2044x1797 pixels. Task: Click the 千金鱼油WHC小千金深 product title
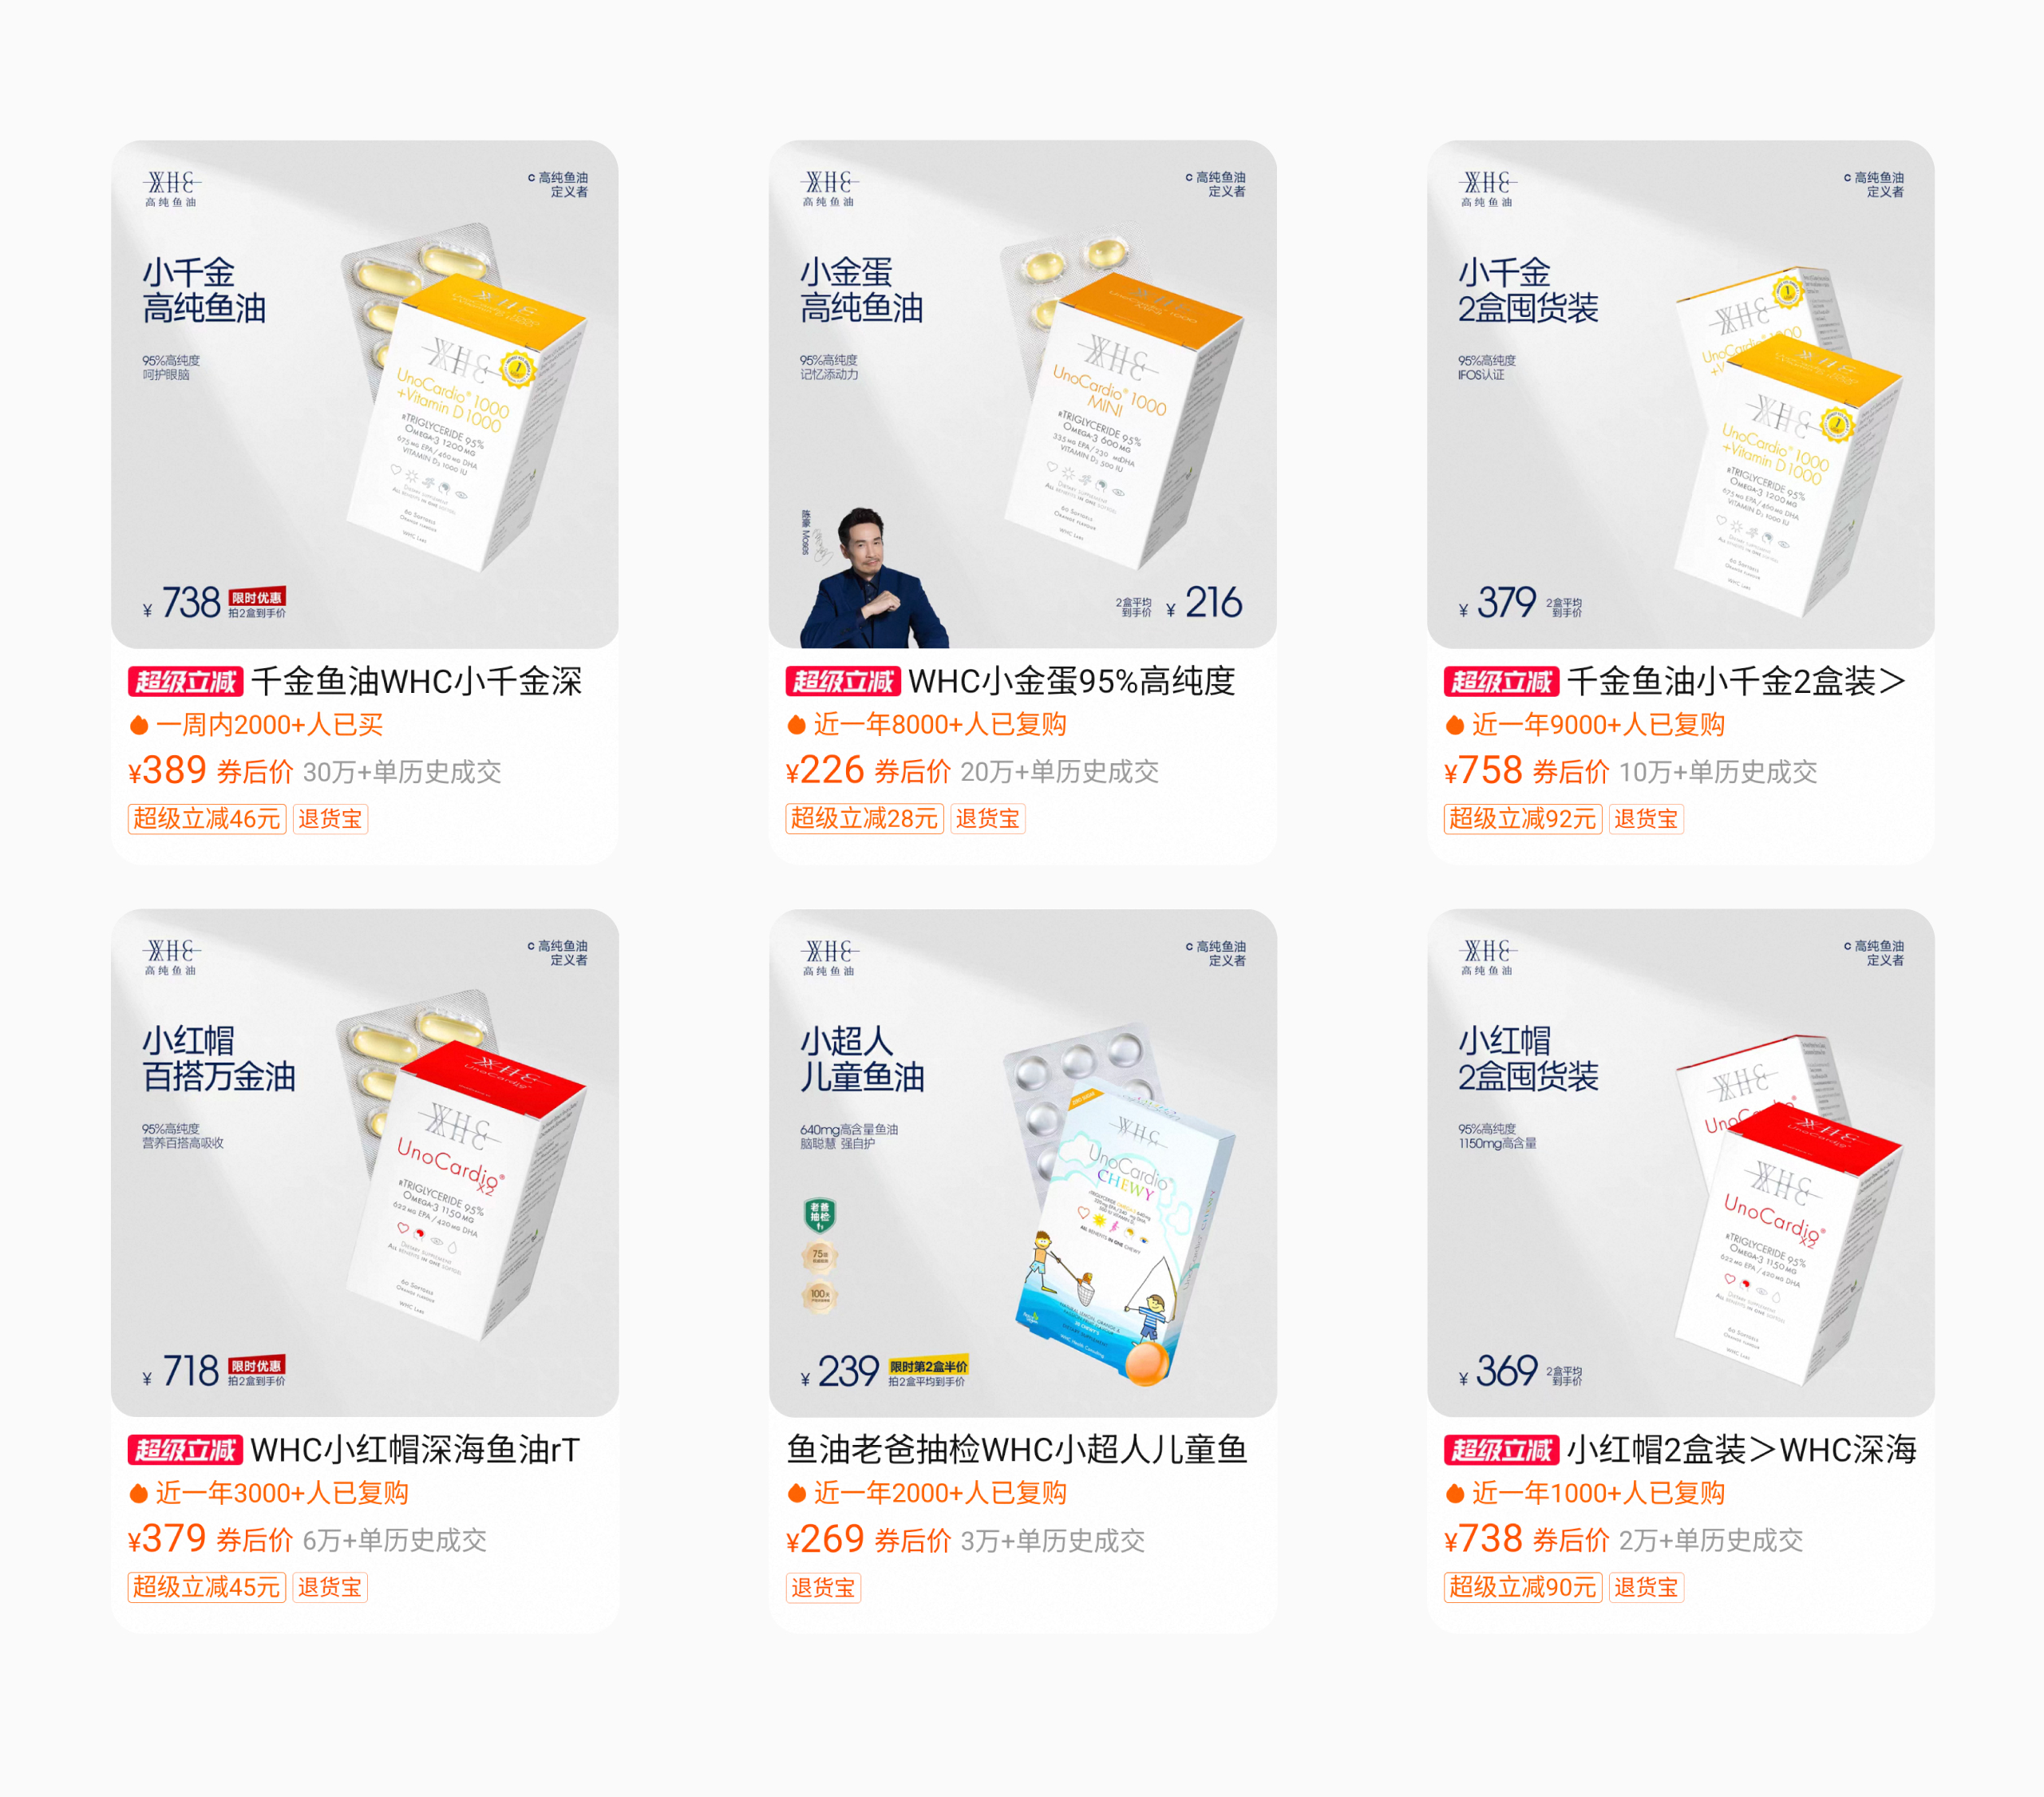click(x=416, y=681)
